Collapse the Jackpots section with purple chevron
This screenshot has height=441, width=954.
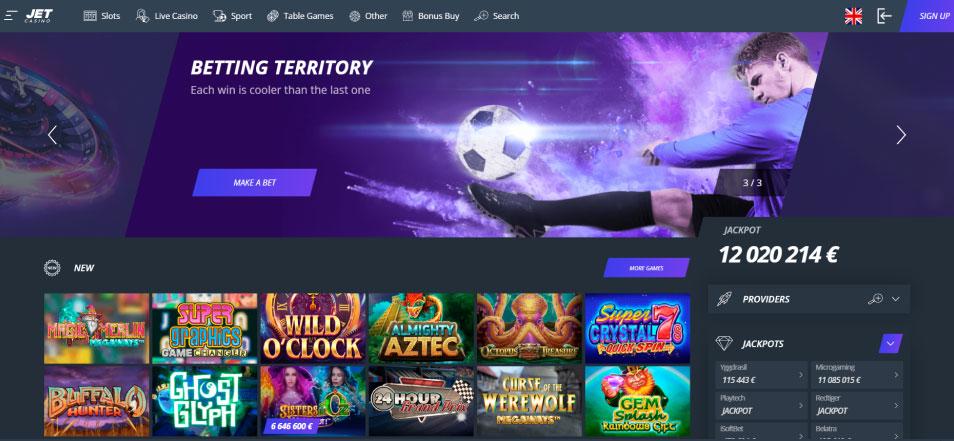891,344
